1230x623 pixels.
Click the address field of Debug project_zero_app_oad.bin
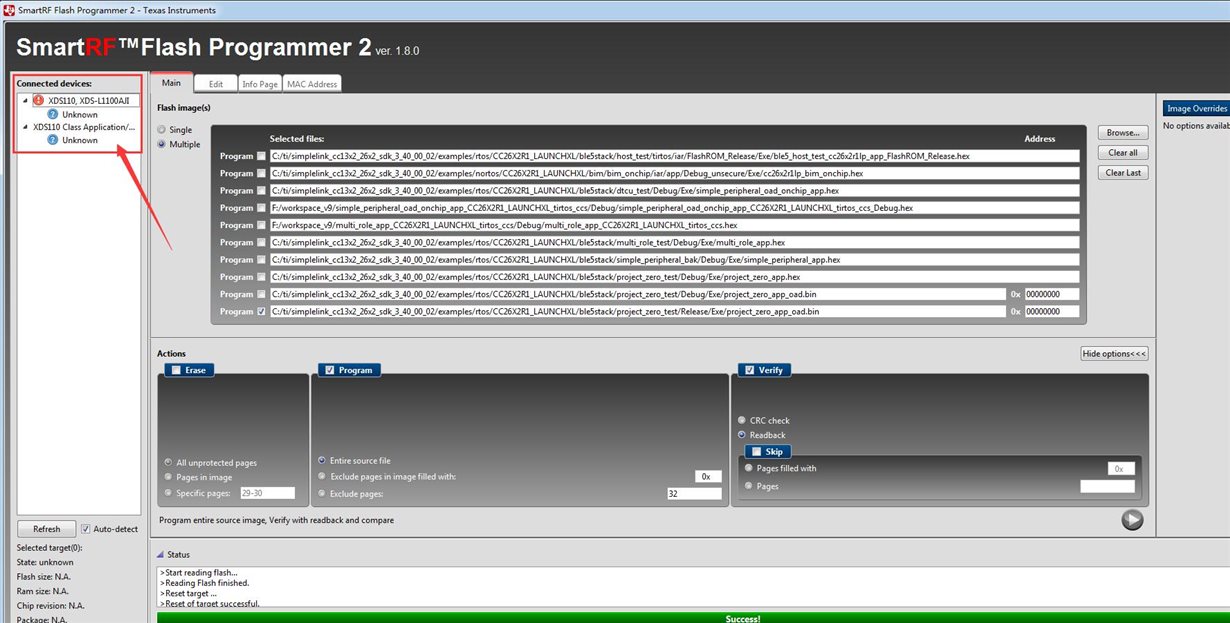click(1052, 294)
